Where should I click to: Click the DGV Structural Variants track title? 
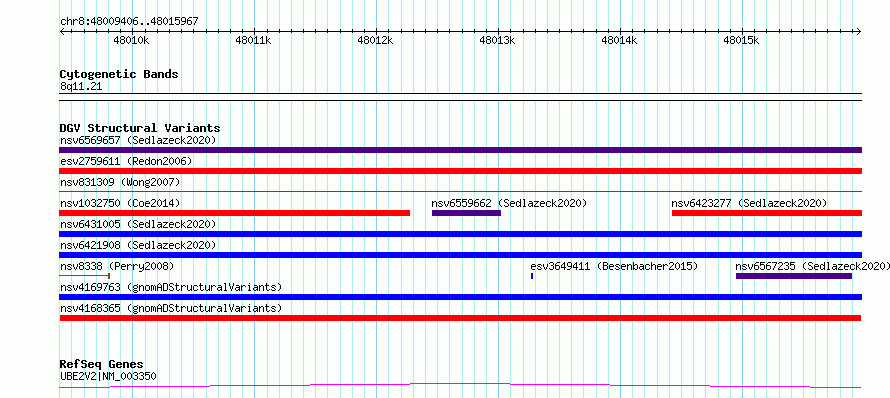pos(140,128)
